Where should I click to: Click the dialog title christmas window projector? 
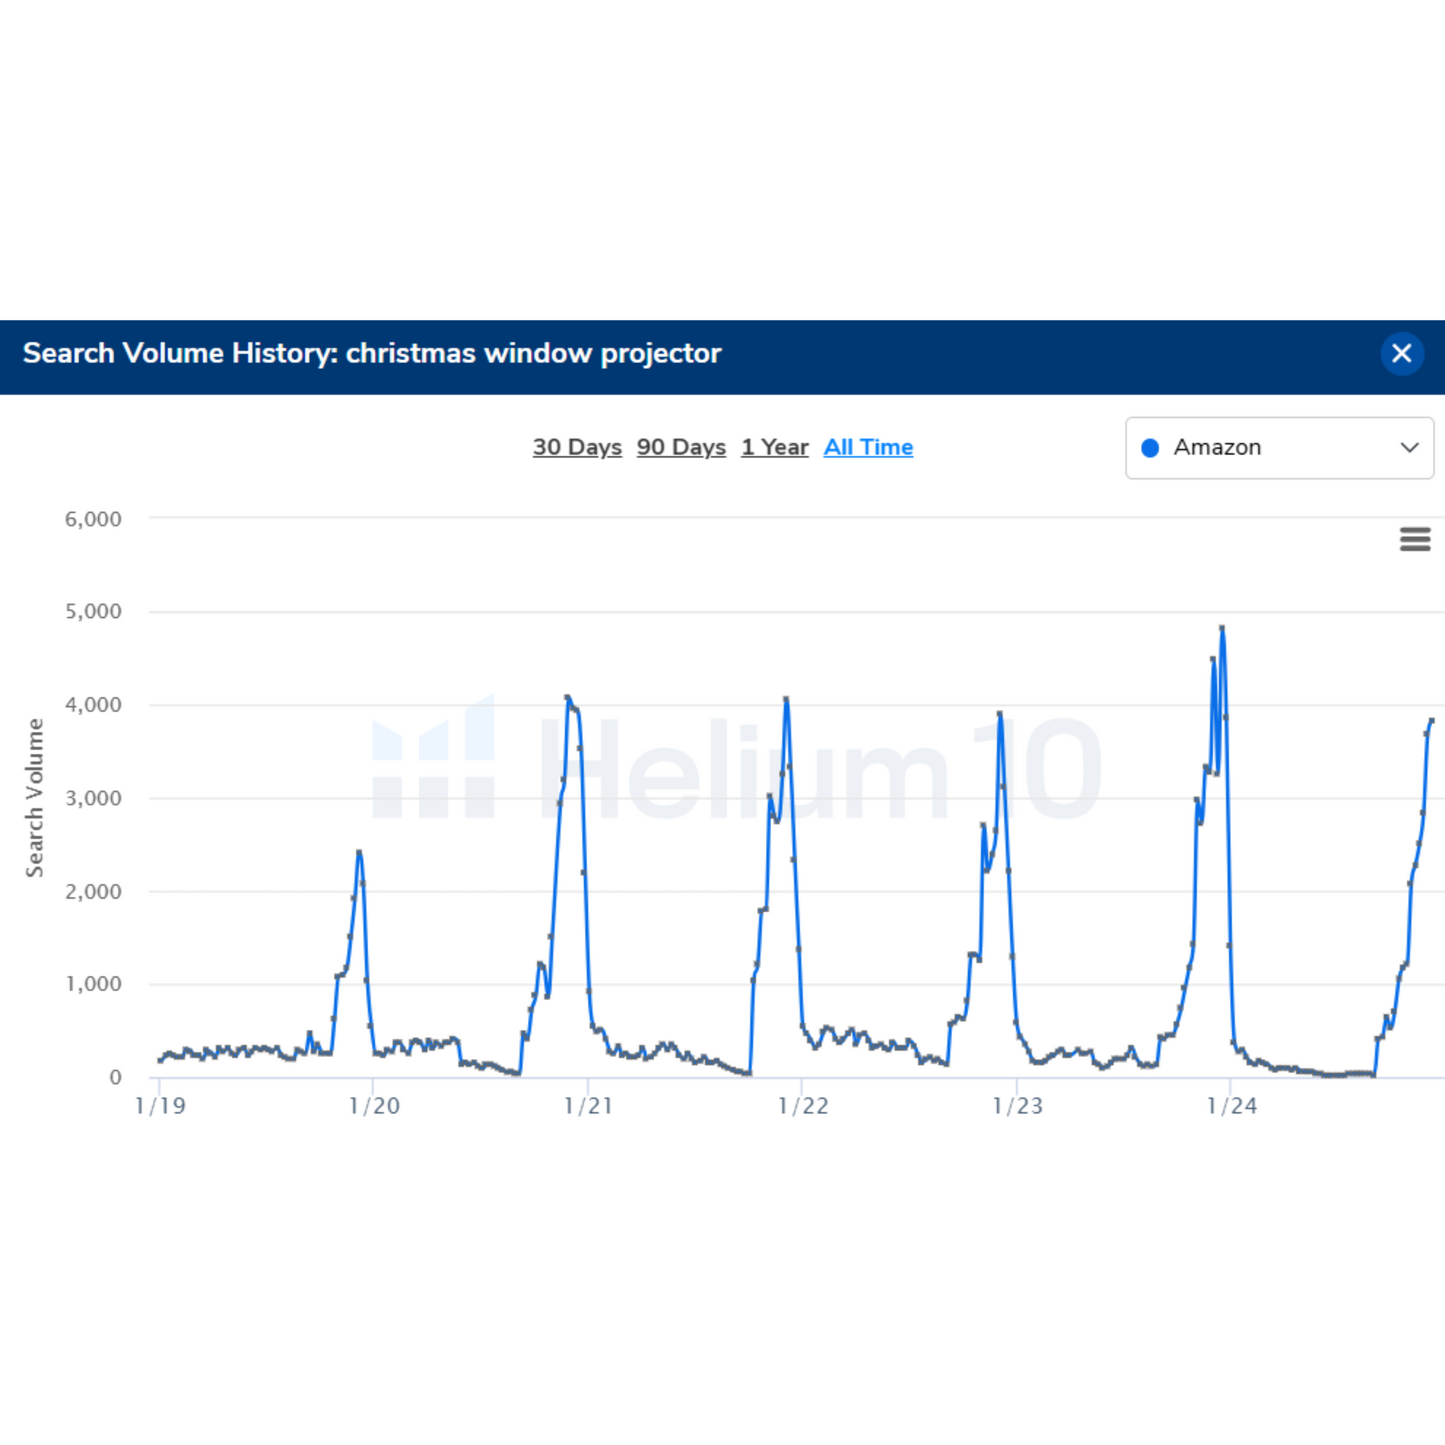click(x=533, y=353)
